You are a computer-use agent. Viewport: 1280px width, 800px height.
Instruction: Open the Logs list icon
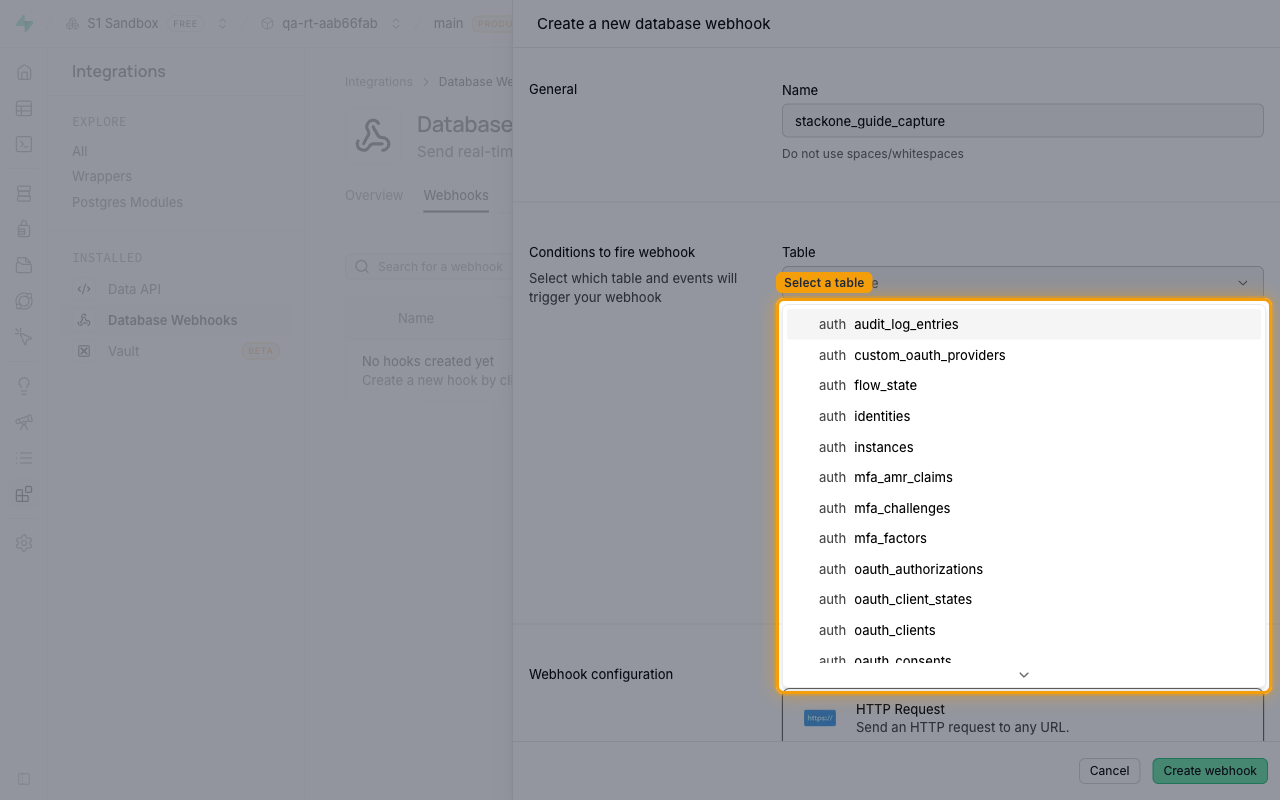[x=24, y=458]
